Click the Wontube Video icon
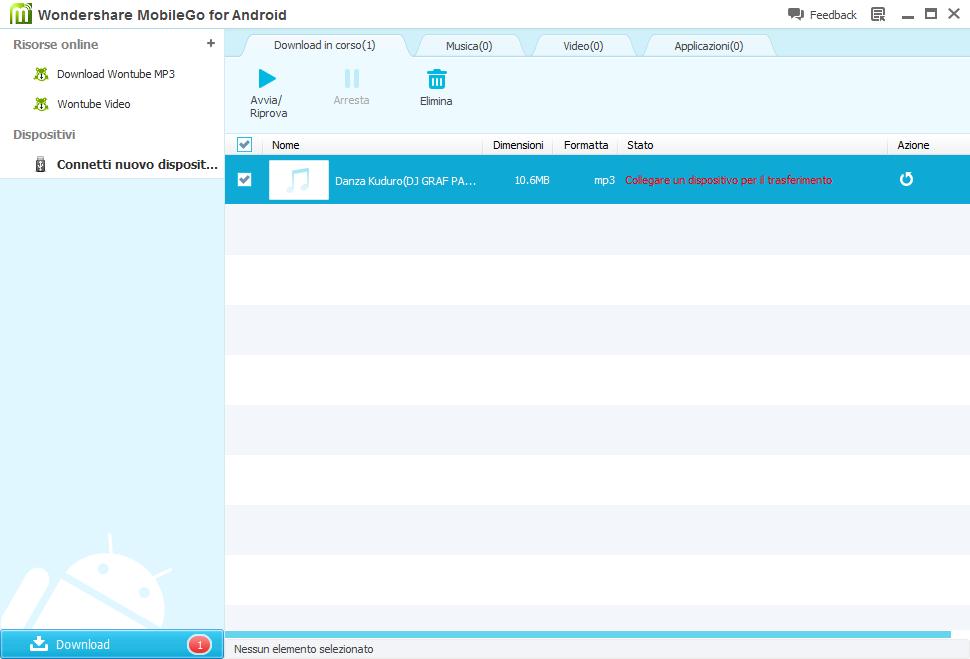Viewport: 970px width, 659px height. [41, 104]
